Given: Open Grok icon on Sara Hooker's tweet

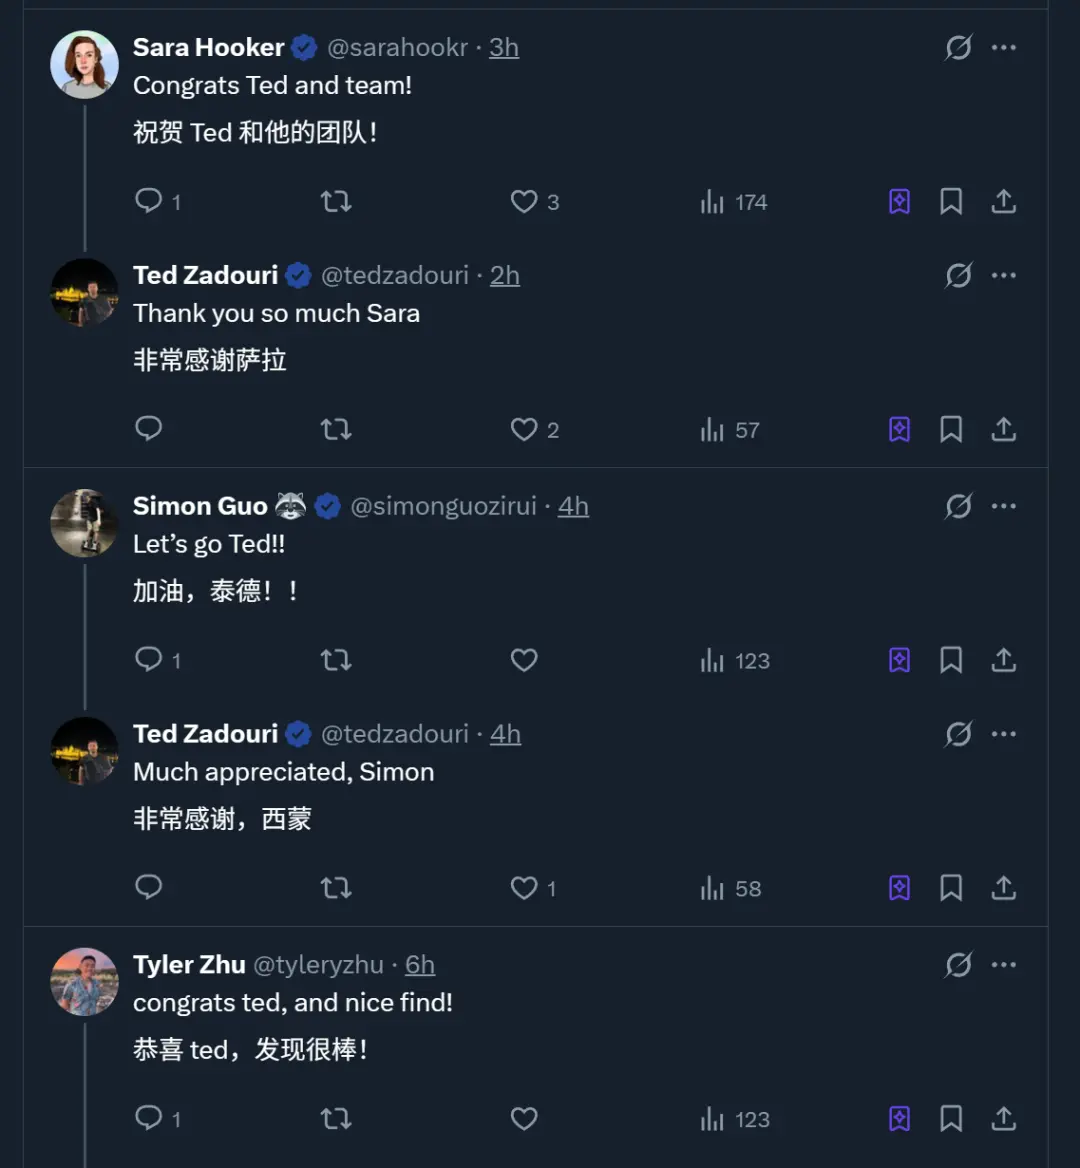Looking at the screenshot, I should click(x=958, y=47).
